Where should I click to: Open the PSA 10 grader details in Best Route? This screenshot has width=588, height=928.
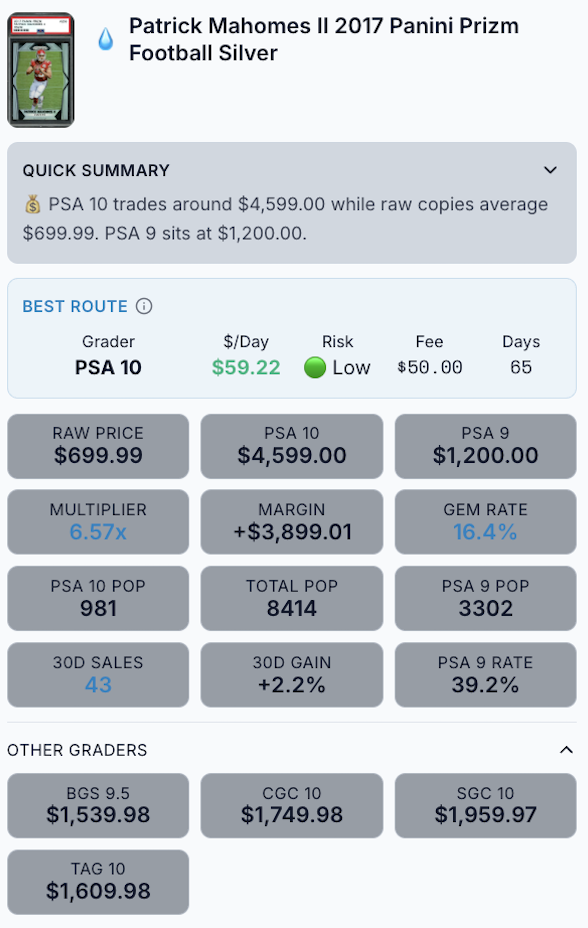coord(109,368)
